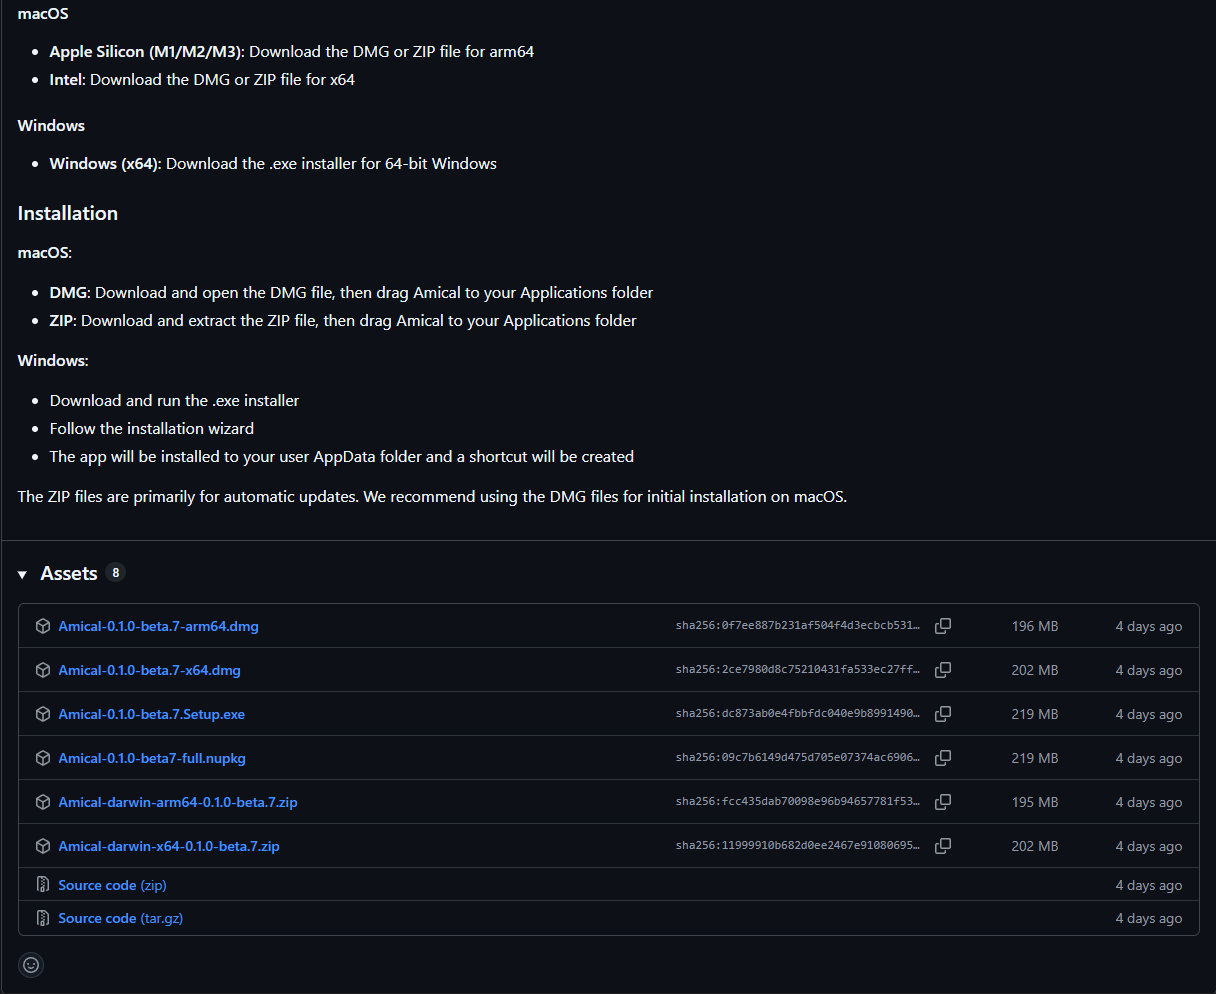
Task: Download Source code (zip)
Action: point(112,885)
